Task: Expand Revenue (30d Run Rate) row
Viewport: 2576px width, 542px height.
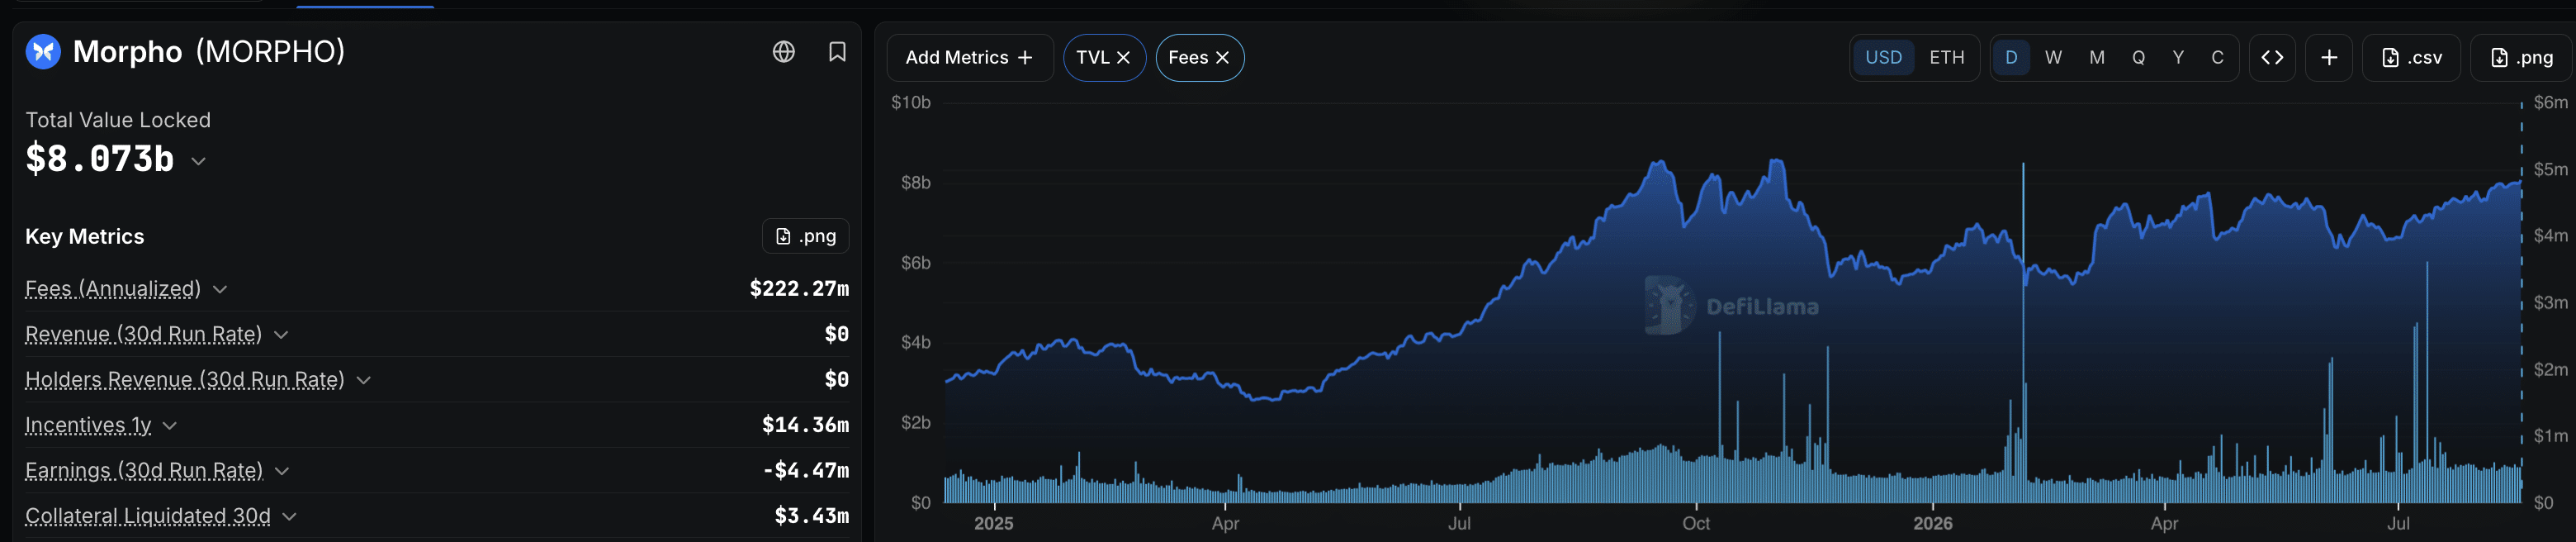Action: (x=281, y=334)
